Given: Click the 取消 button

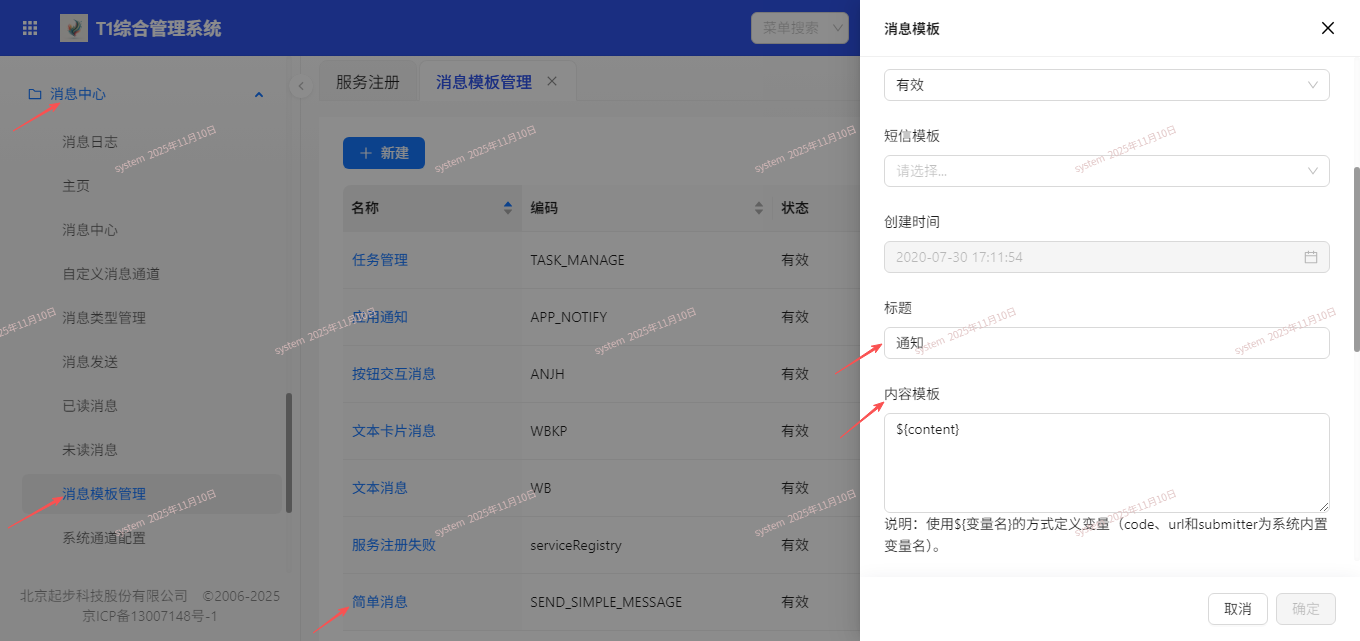Looking at the screenshot, I should click(x=1237, y=609).
